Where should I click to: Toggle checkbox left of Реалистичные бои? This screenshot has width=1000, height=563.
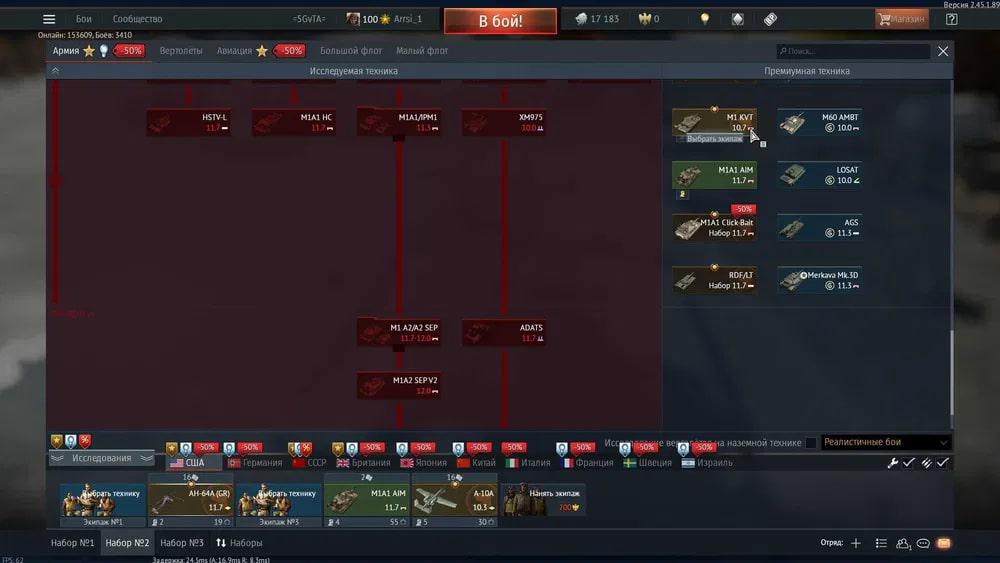811,443
